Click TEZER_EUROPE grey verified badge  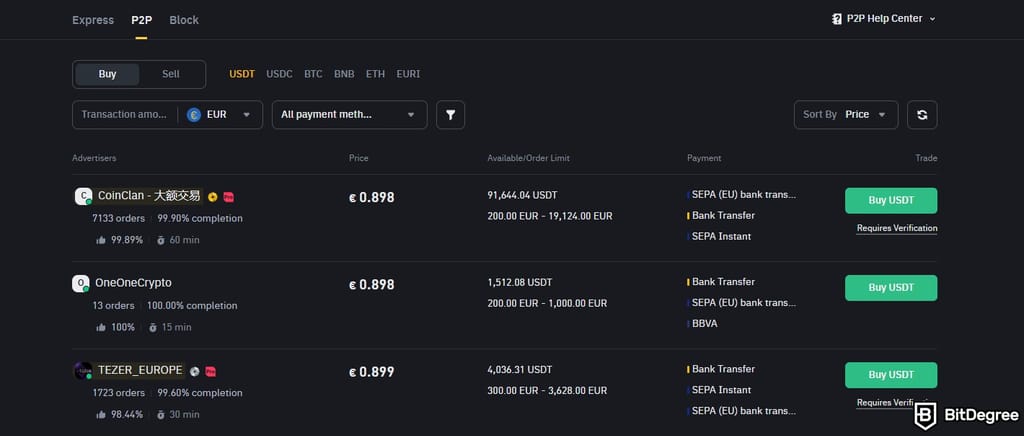point(194,371)
